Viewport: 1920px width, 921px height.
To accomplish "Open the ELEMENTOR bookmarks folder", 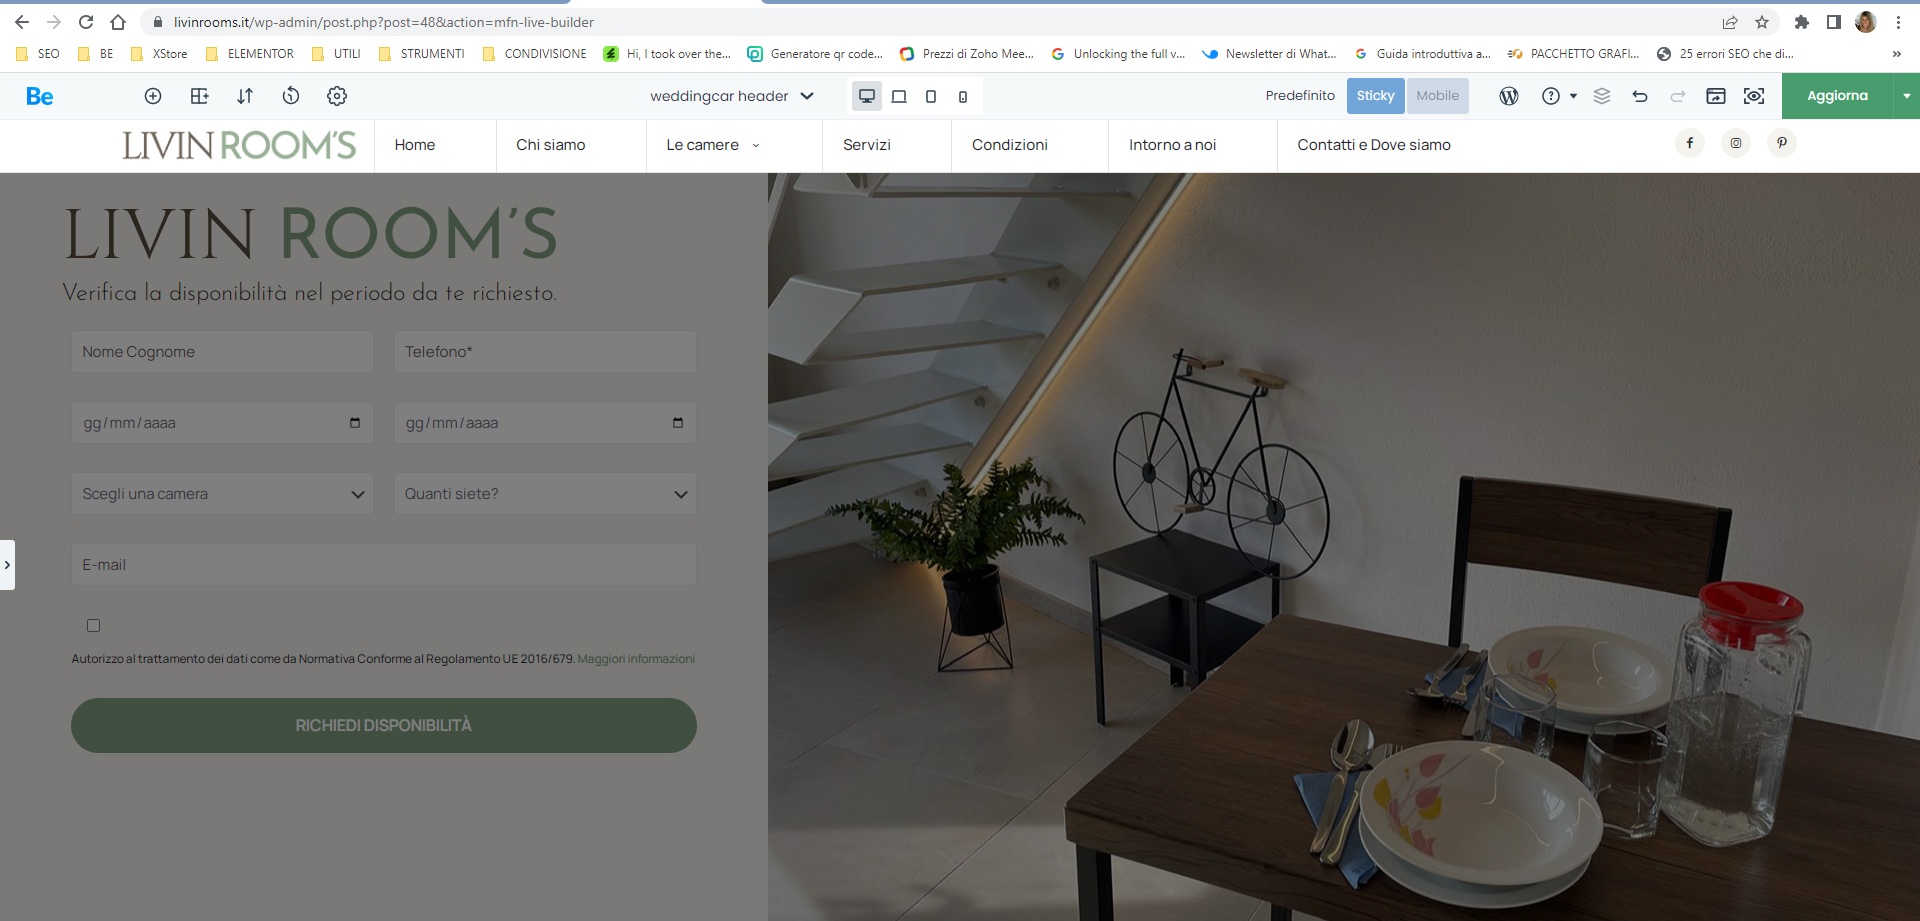I will coord(250,54).
